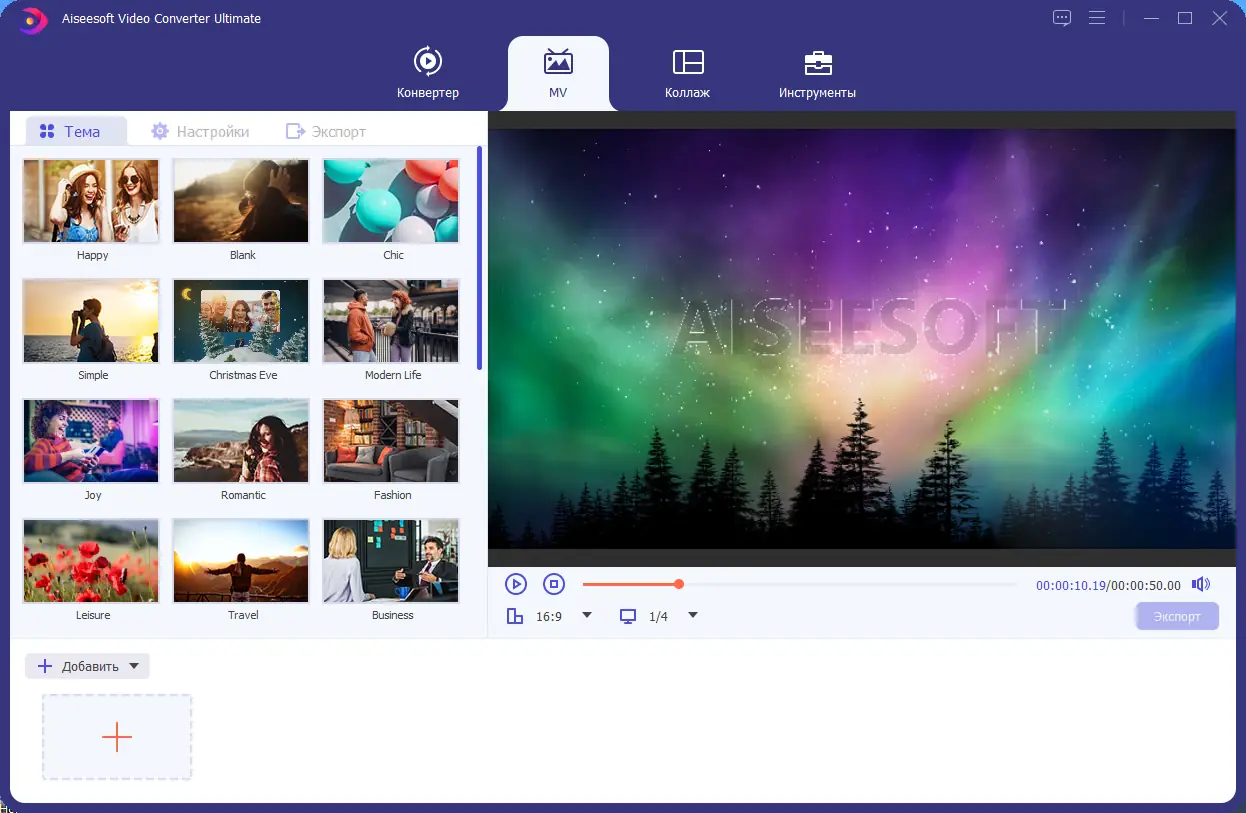
Task: Select the Chic theme thumbnail
Action: 391,201
